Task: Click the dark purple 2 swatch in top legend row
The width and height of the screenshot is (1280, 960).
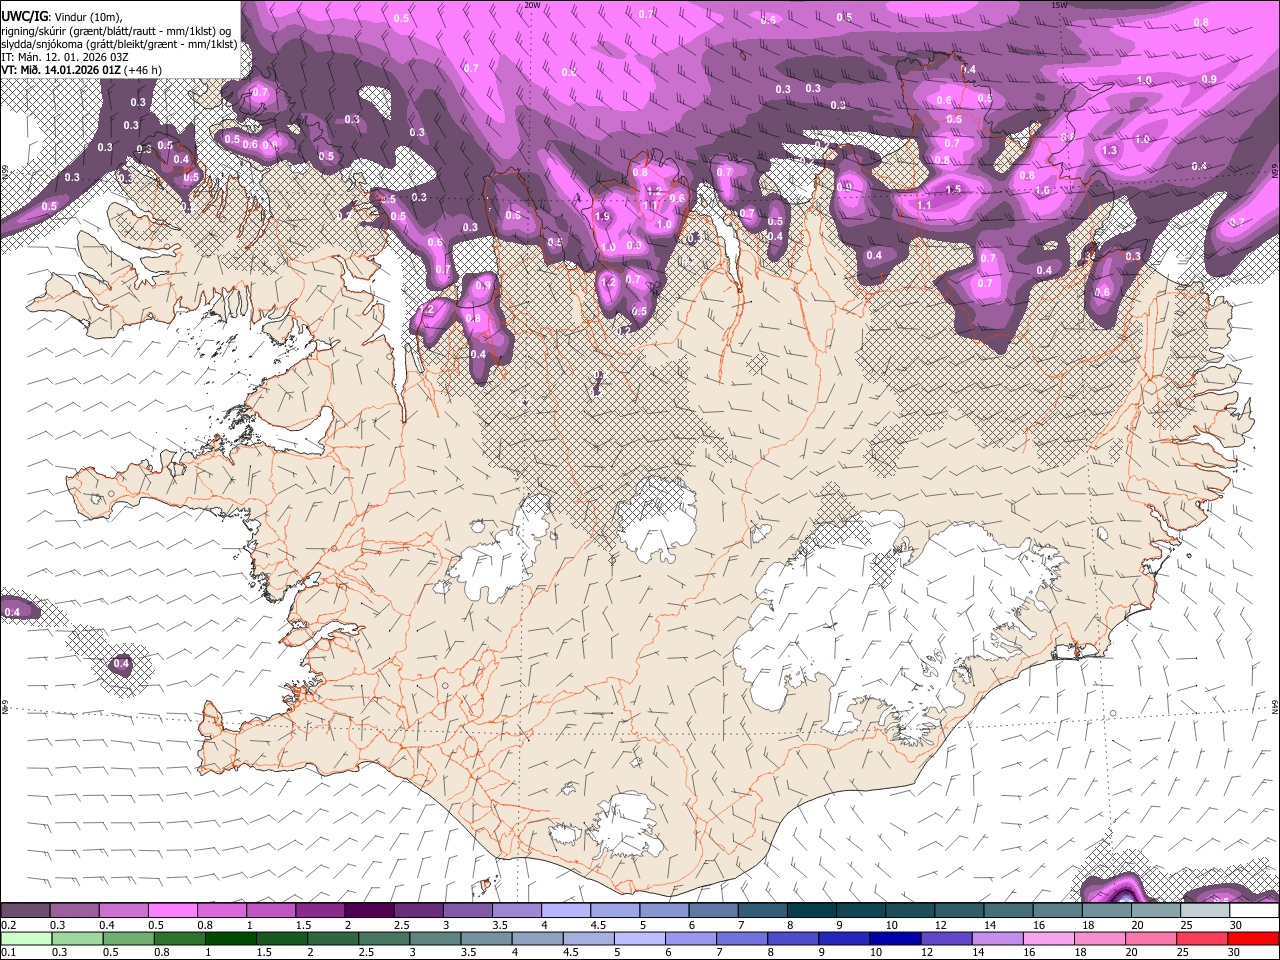Action: click(368, 911)
